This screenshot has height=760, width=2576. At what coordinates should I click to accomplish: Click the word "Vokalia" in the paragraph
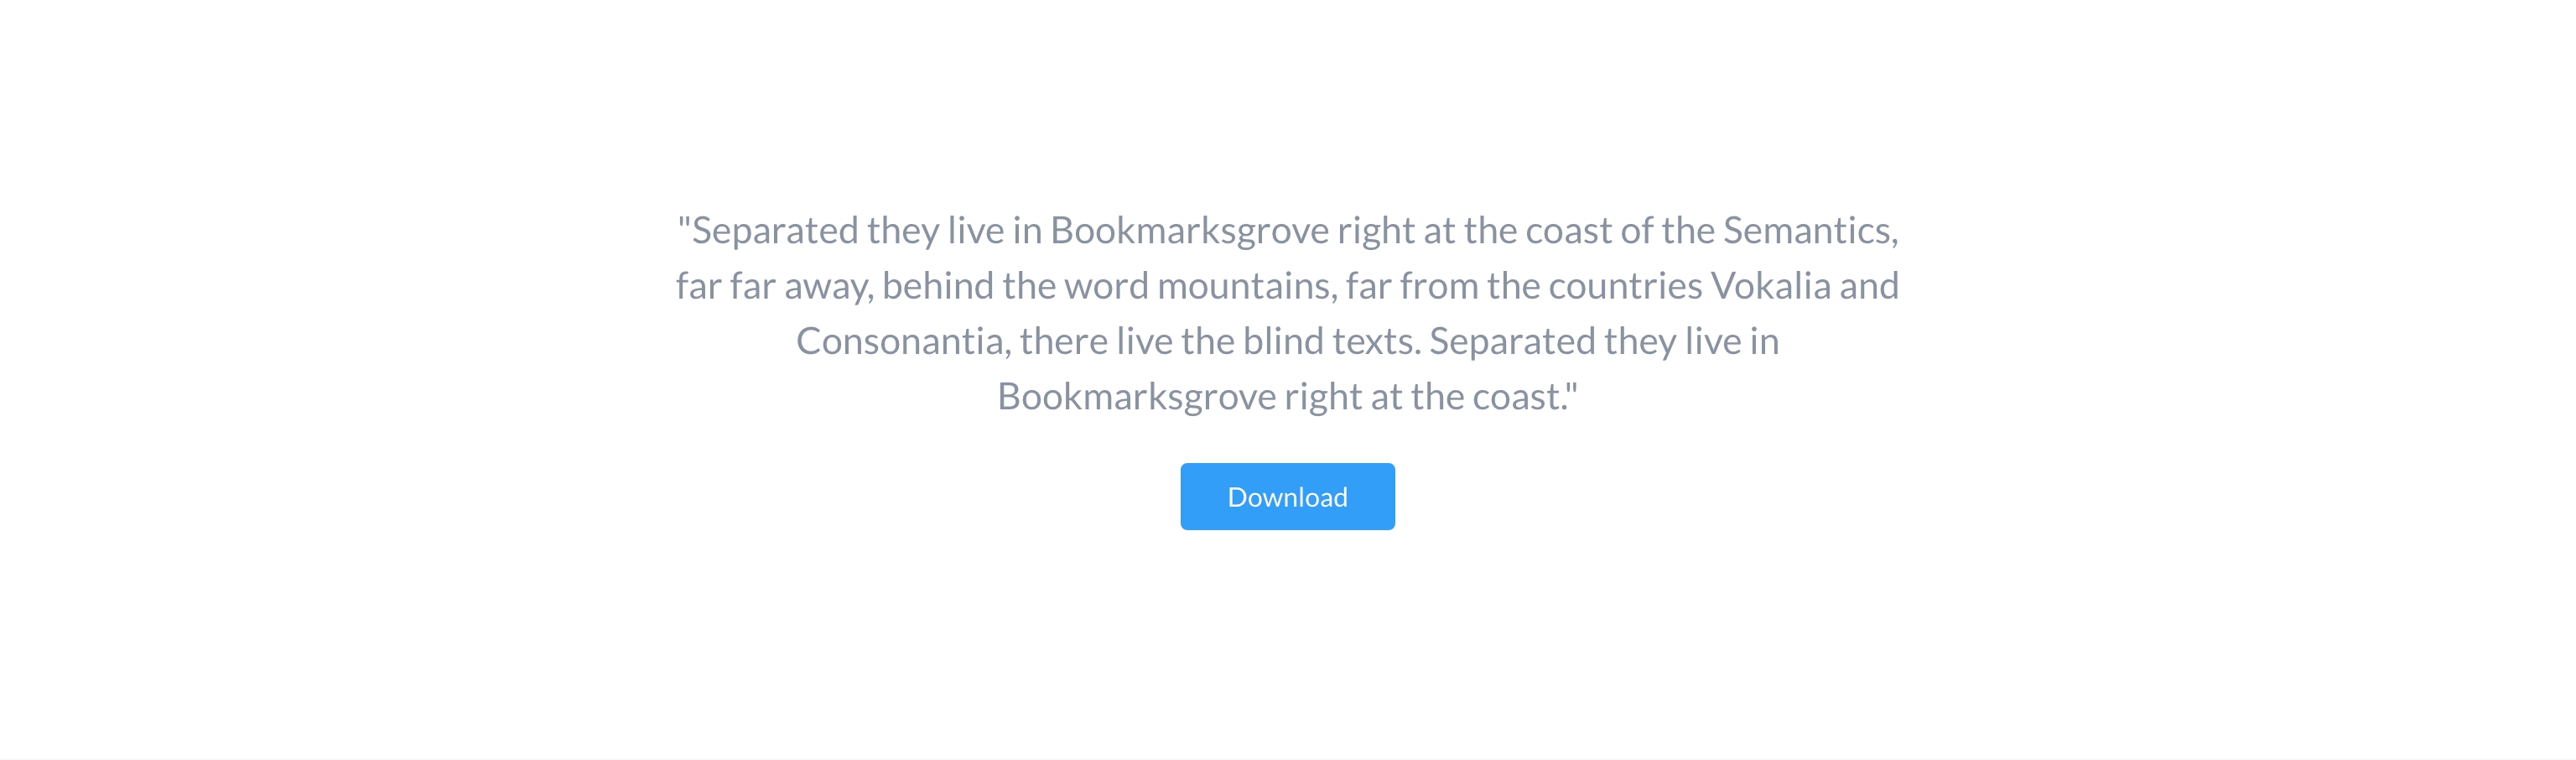click(1770, 287)
